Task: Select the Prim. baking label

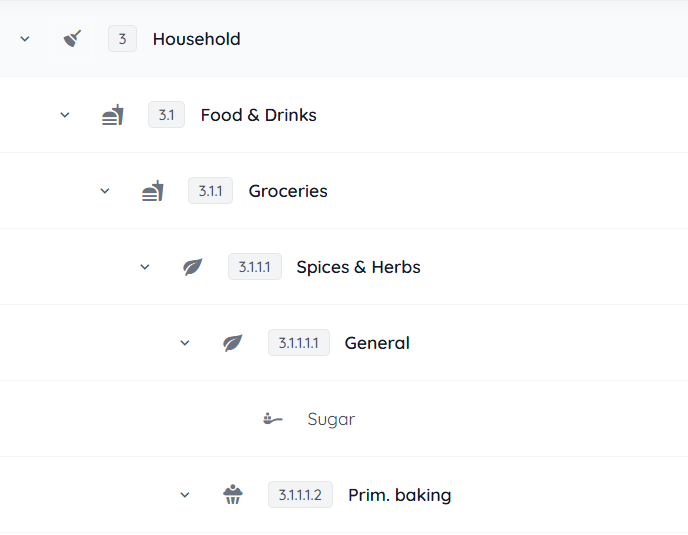Action: [x=399, y=495]
